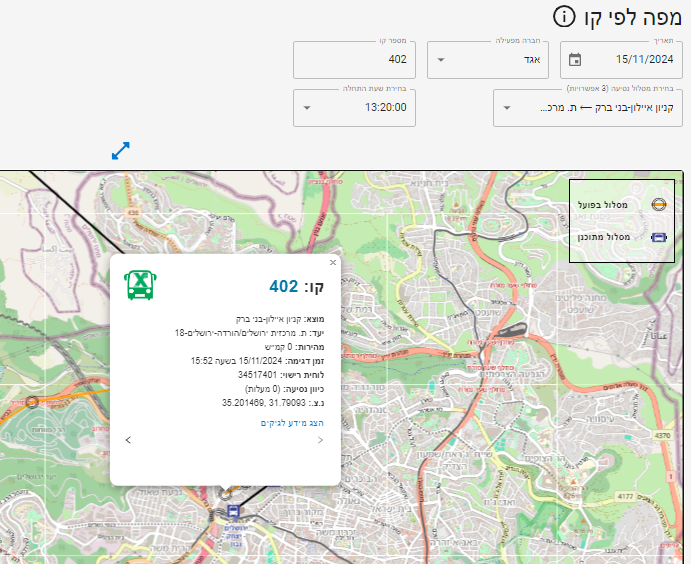Image resolution: width=691 pixels, height=564 pixels.
Task: Go to next sample with popup right arrow
Action: point(320,440)
